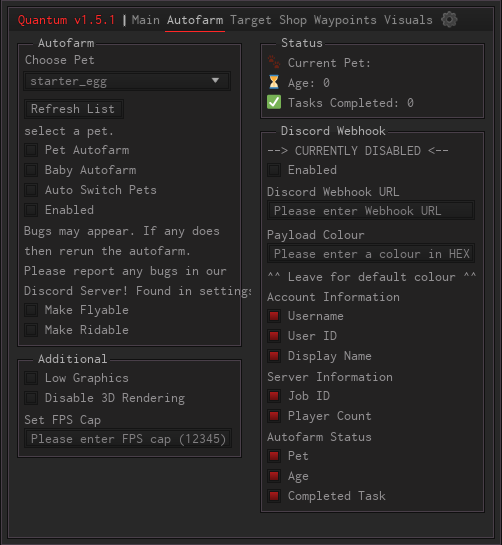Open the Choose Pet combo box
The width and height of the screenshot is (502, 545).
point(127,81)
